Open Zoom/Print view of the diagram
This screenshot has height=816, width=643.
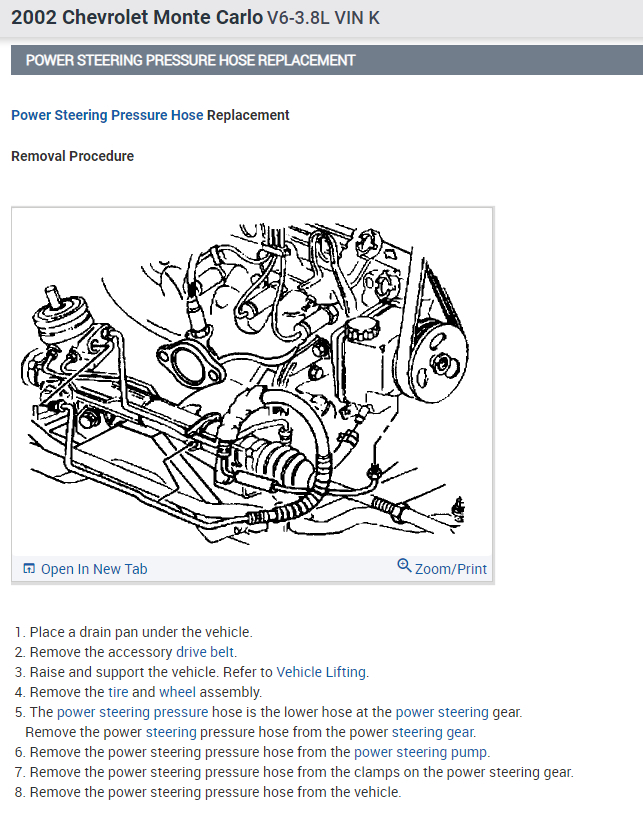442,567
